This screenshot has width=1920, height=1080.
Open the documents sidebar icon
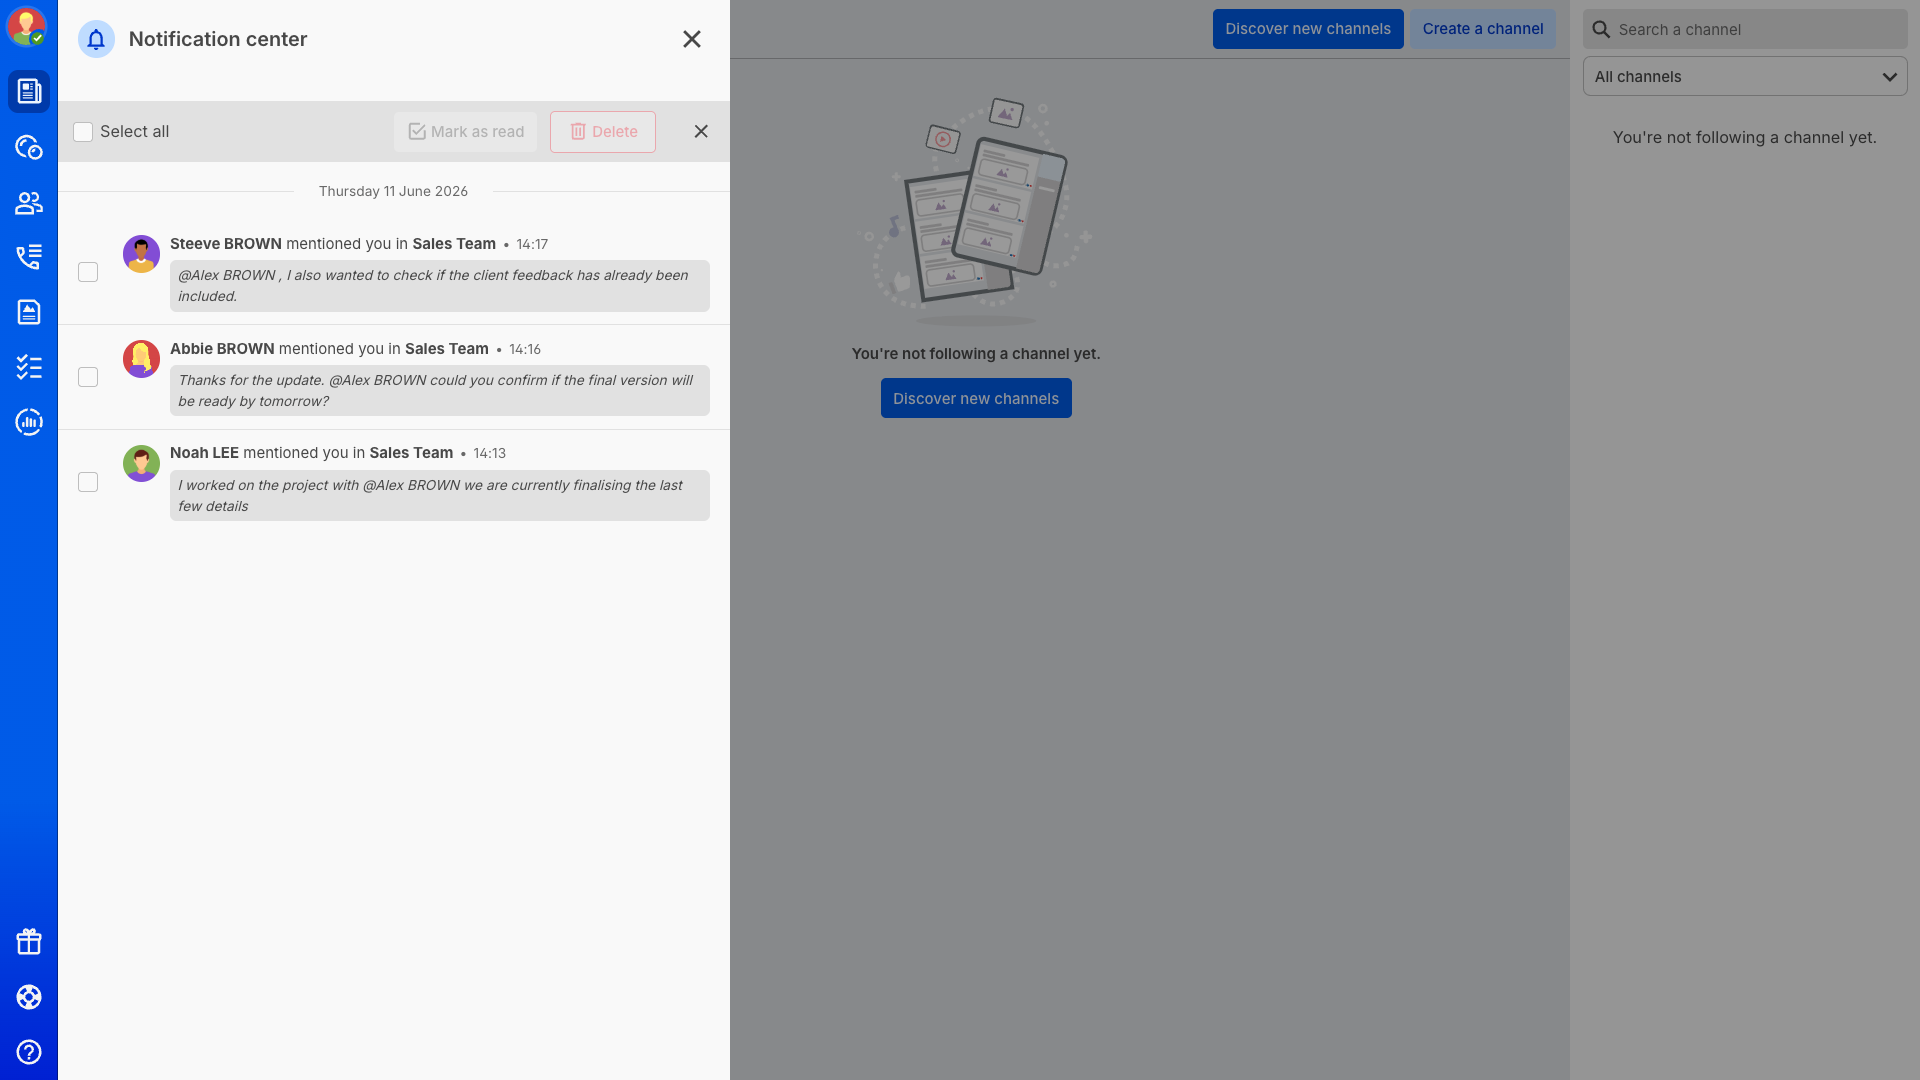click(29, 312)
